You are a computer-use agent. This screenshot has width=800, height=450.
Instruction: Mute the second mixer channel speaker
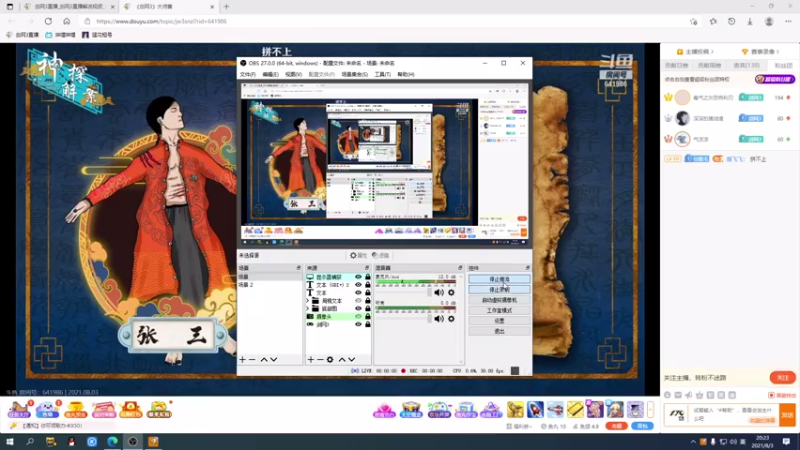point(439,319)
